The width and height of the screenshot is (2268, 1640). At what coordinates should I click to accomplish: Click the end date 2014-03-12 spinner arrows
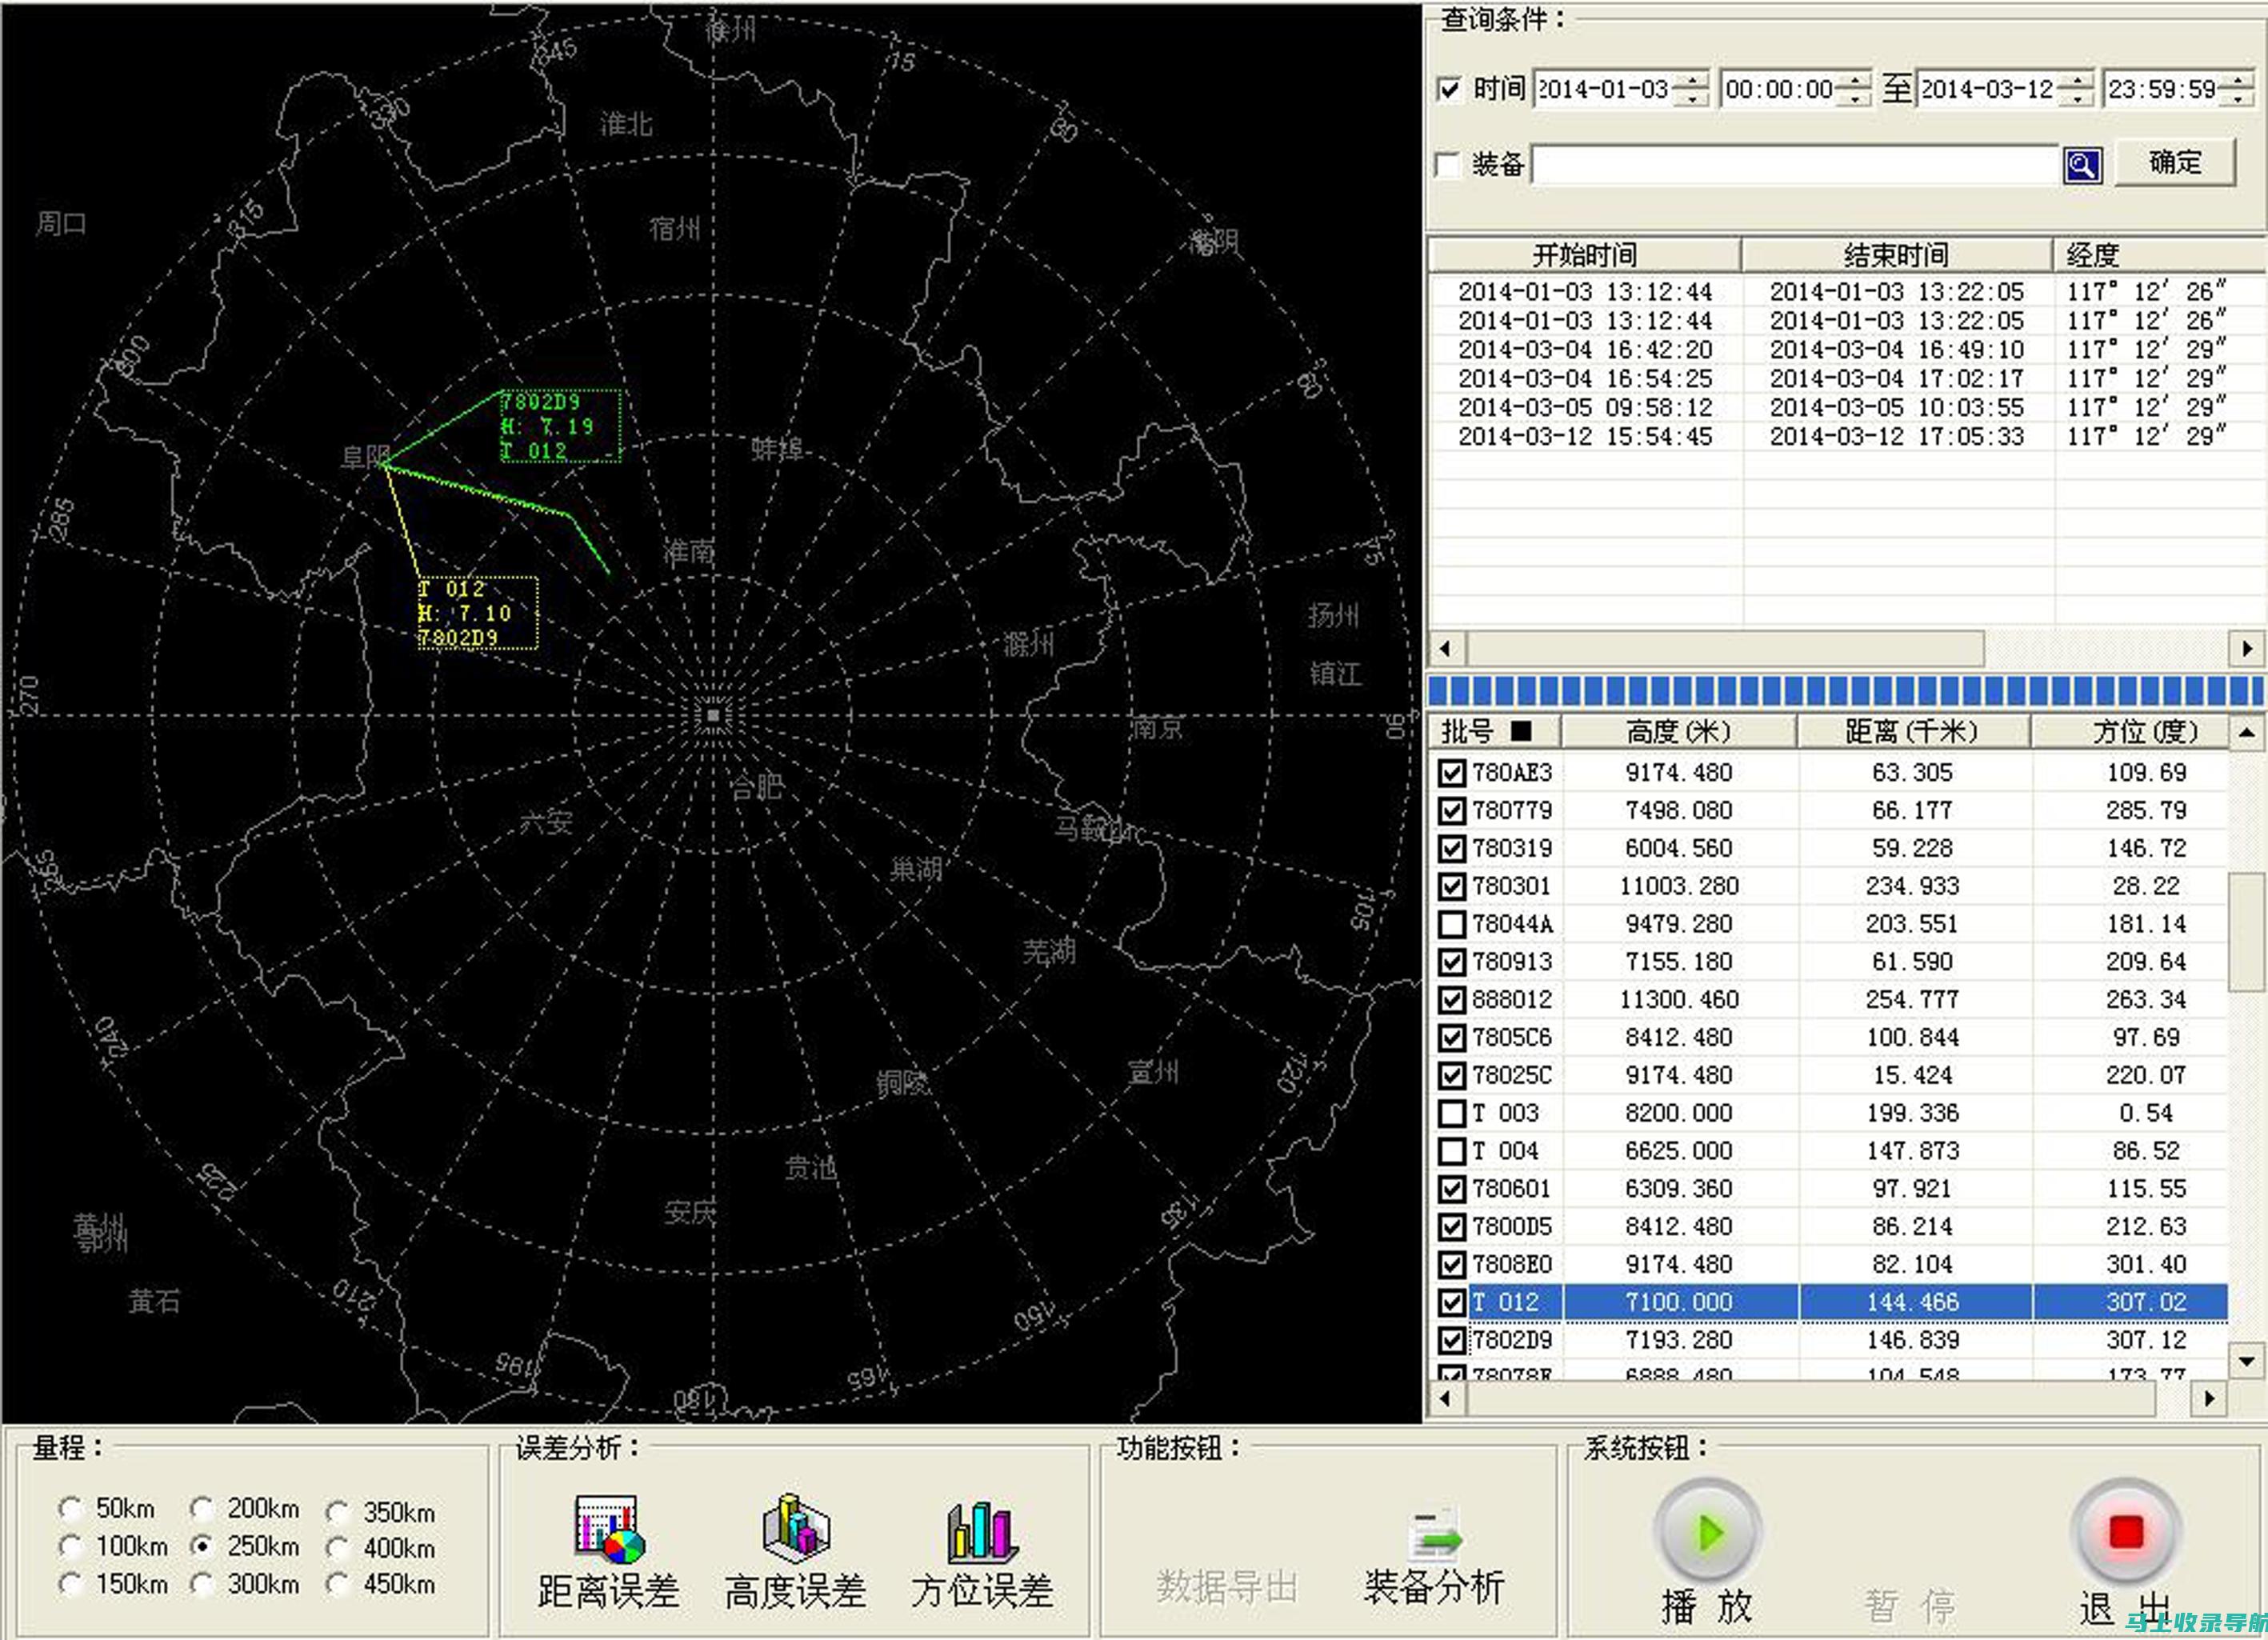tap(2077, 89)
